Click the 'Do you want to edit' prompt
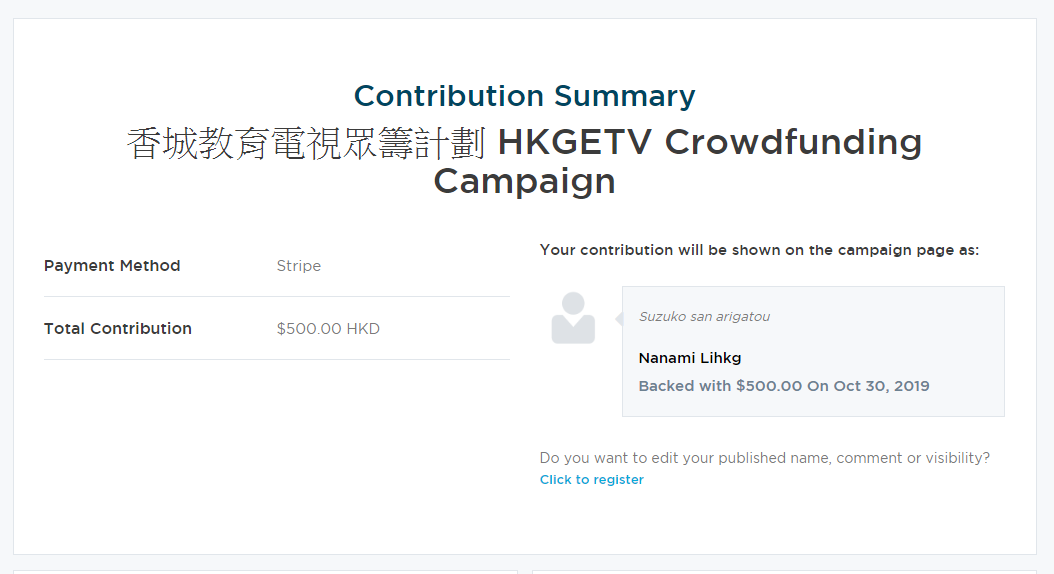The image size is (1054, 574). point(764,458)
